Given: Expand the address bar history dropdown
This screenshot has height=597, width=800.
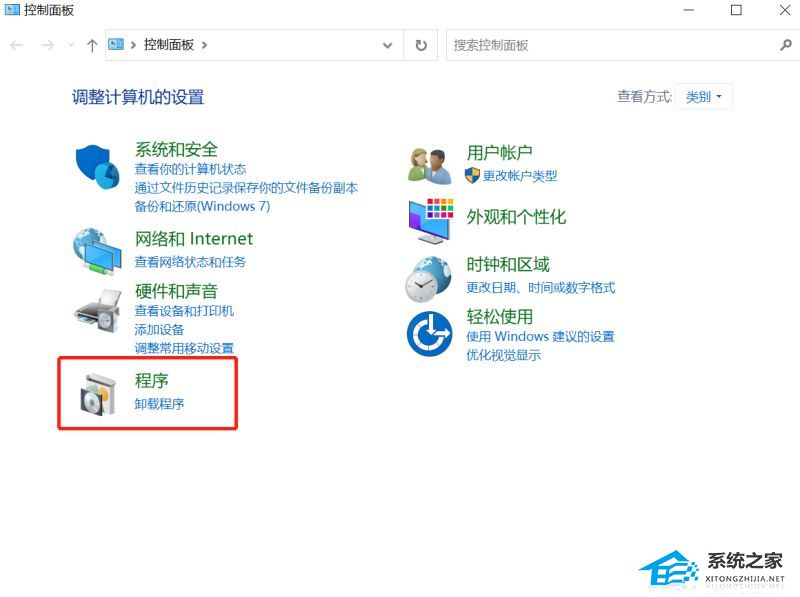Looking at the screenshot, I should click(x=388, y=45).
